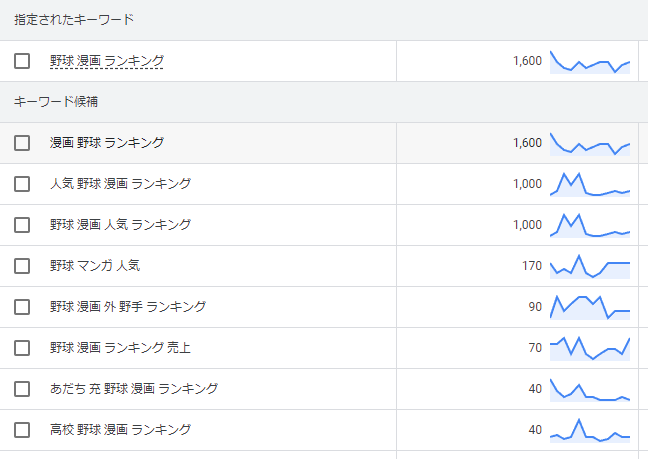Select 野球 漫画 外 野手 ランキング checkbox
648x459 pixels.
tap(22, 307)
